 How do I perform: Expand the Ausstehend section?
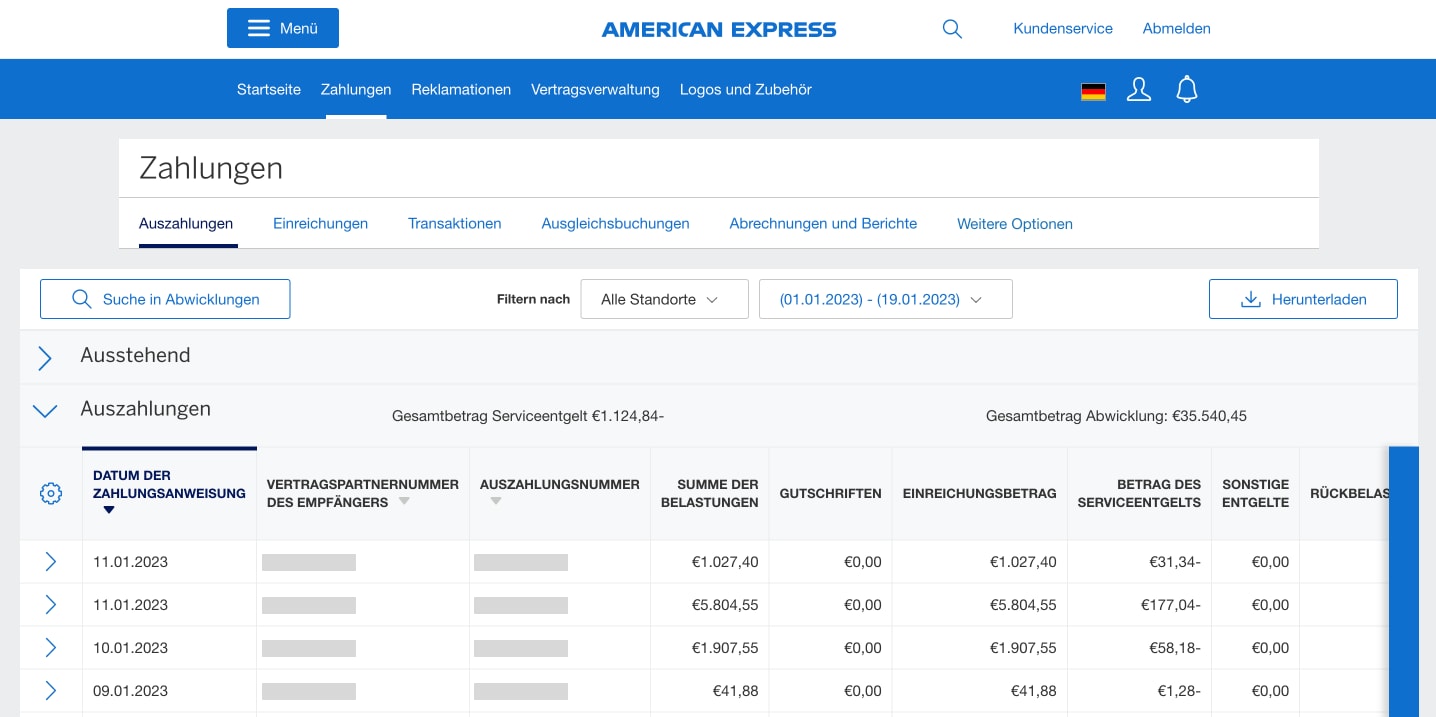(45, 358)
